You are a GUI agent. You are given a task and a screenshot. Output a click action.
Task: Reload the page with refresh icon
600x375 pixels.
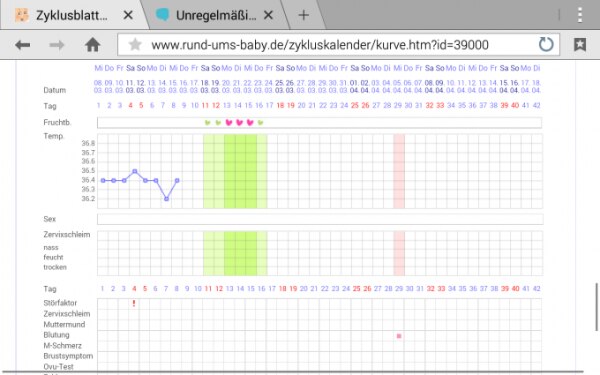pos(546,45)
